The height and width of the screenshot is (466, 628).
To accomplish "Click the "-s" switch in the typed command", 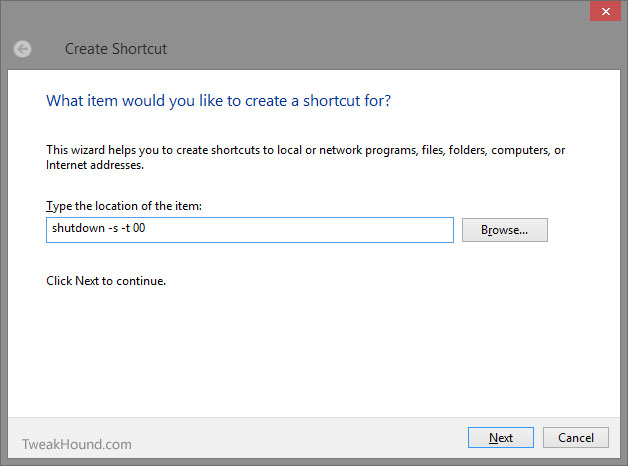I will 113,228.
